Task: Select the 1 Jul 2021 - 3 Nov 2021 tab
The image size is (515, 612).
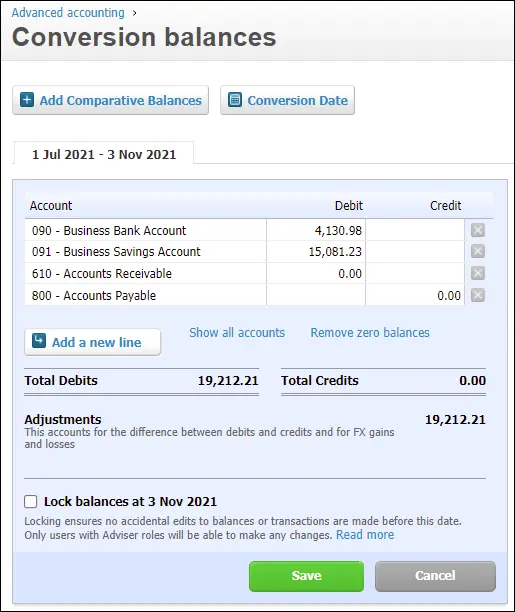Action: (x=104, y=155)
